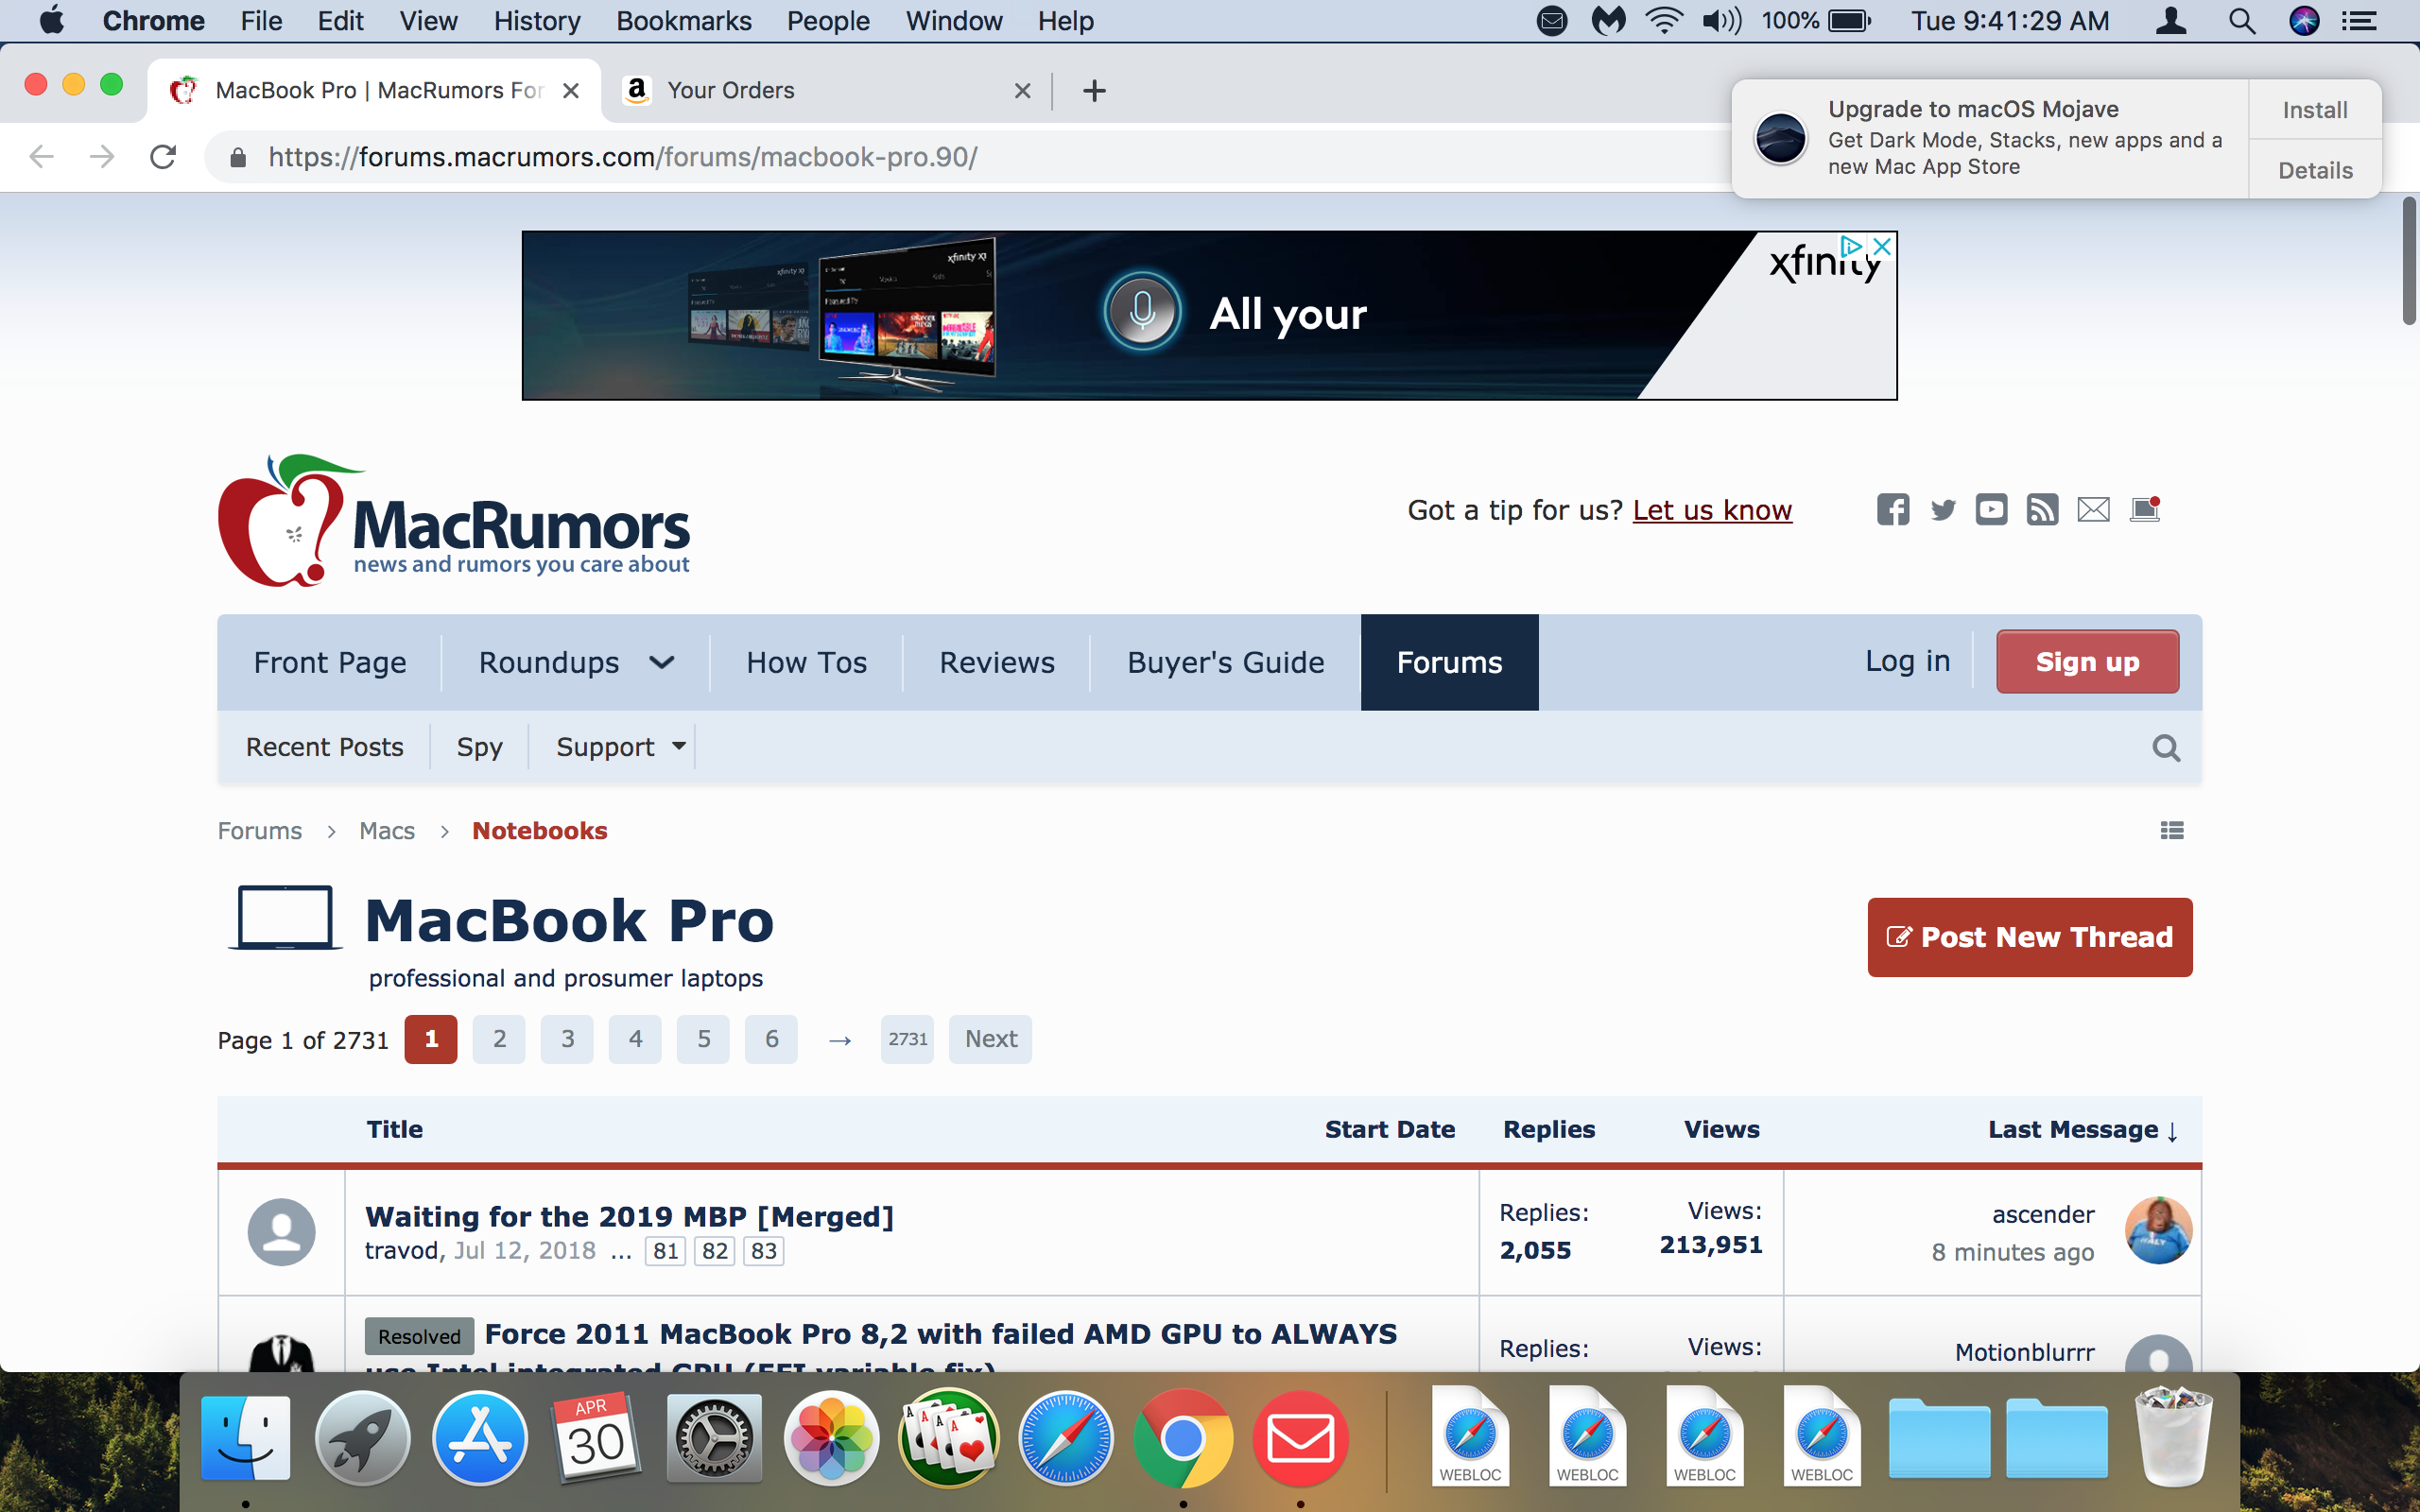Open Siri from the menu bar
This screenshot has height=1512, width=2420.
(2304, 21)
